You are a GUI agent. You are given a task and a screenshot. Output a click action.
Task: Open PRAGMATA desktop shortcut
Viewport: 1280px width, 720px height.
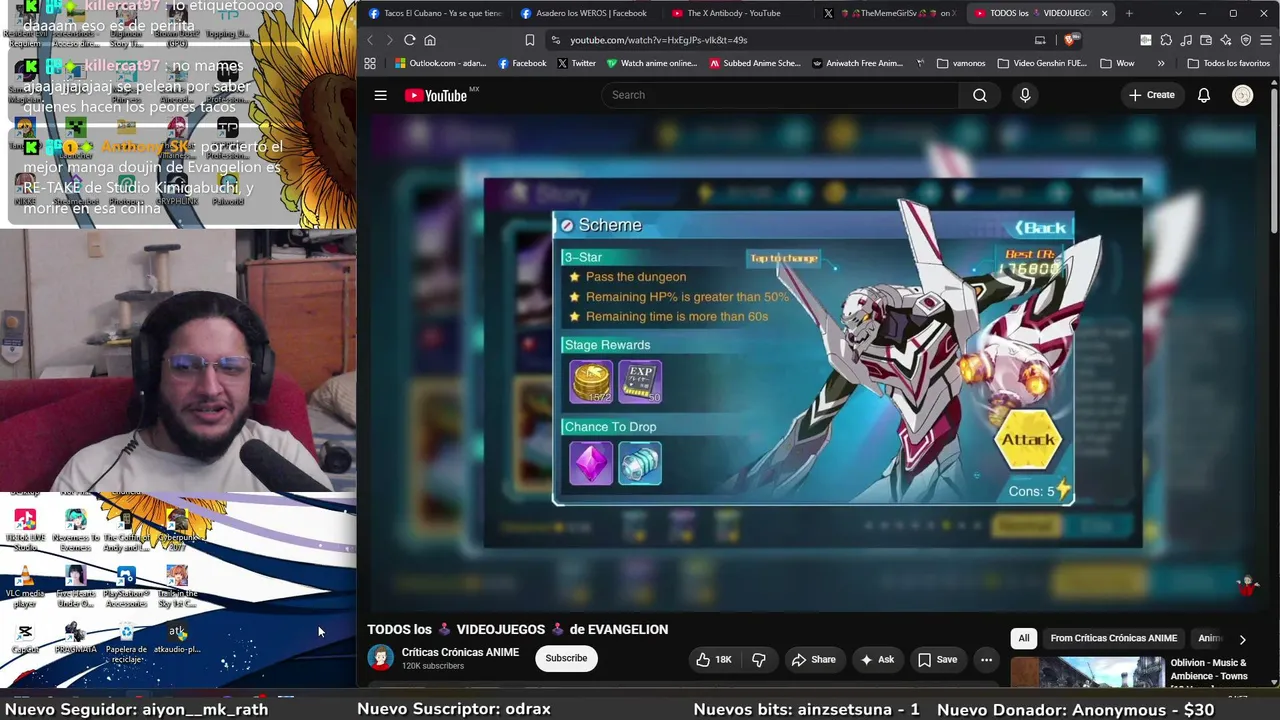tap(75, 639)
